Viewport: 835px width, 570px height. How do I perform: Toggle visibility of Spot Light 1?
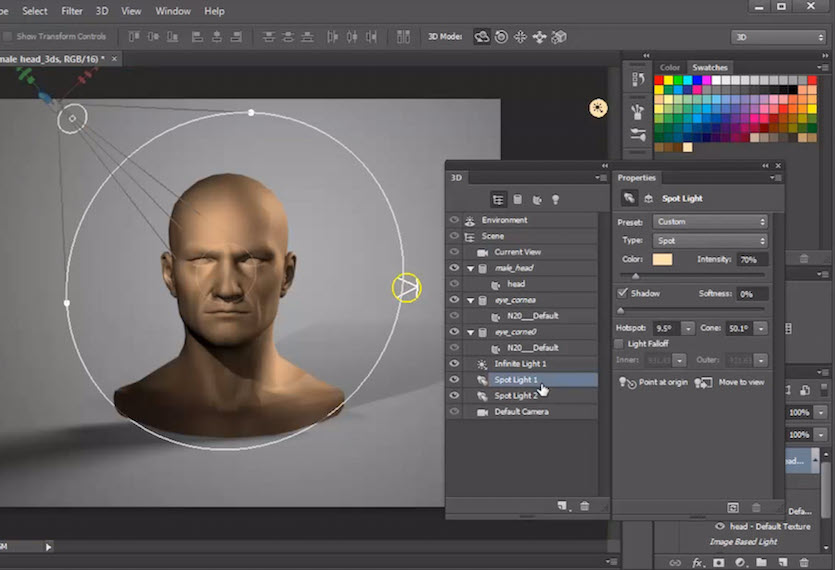click(454, 379)
